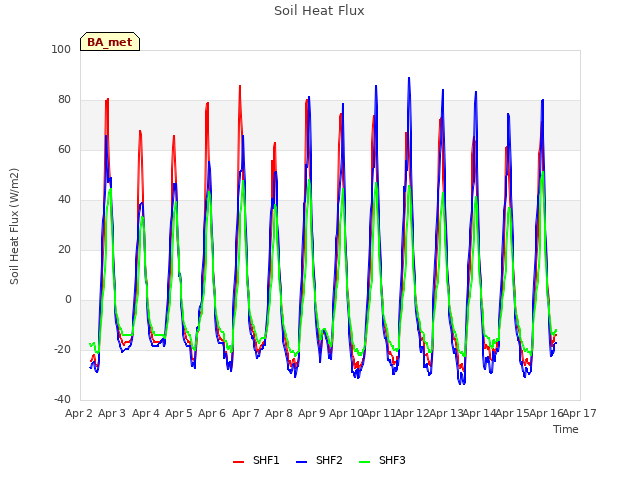Click the Apr 7 x-axis tick label
This screenshot has height=480, width=640.
click(246, 413)
